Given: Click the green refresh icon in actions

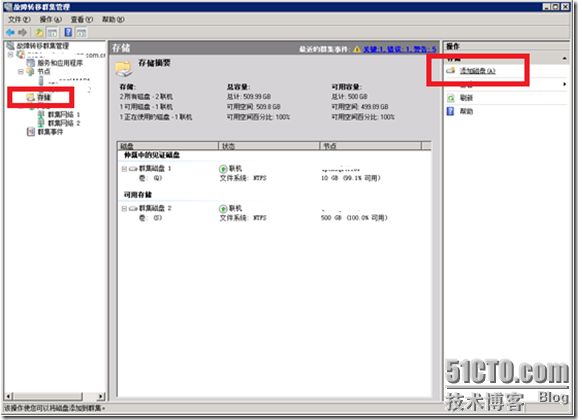Looking at the screenshot, I should pyautogui.click(x=450, y=98).
